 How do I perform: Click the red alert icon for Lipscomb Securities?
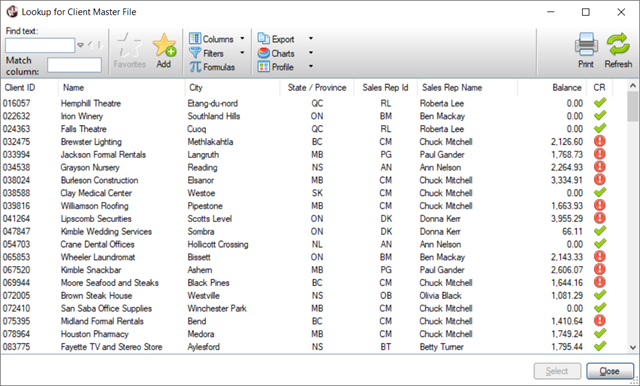tap(600, 218)
